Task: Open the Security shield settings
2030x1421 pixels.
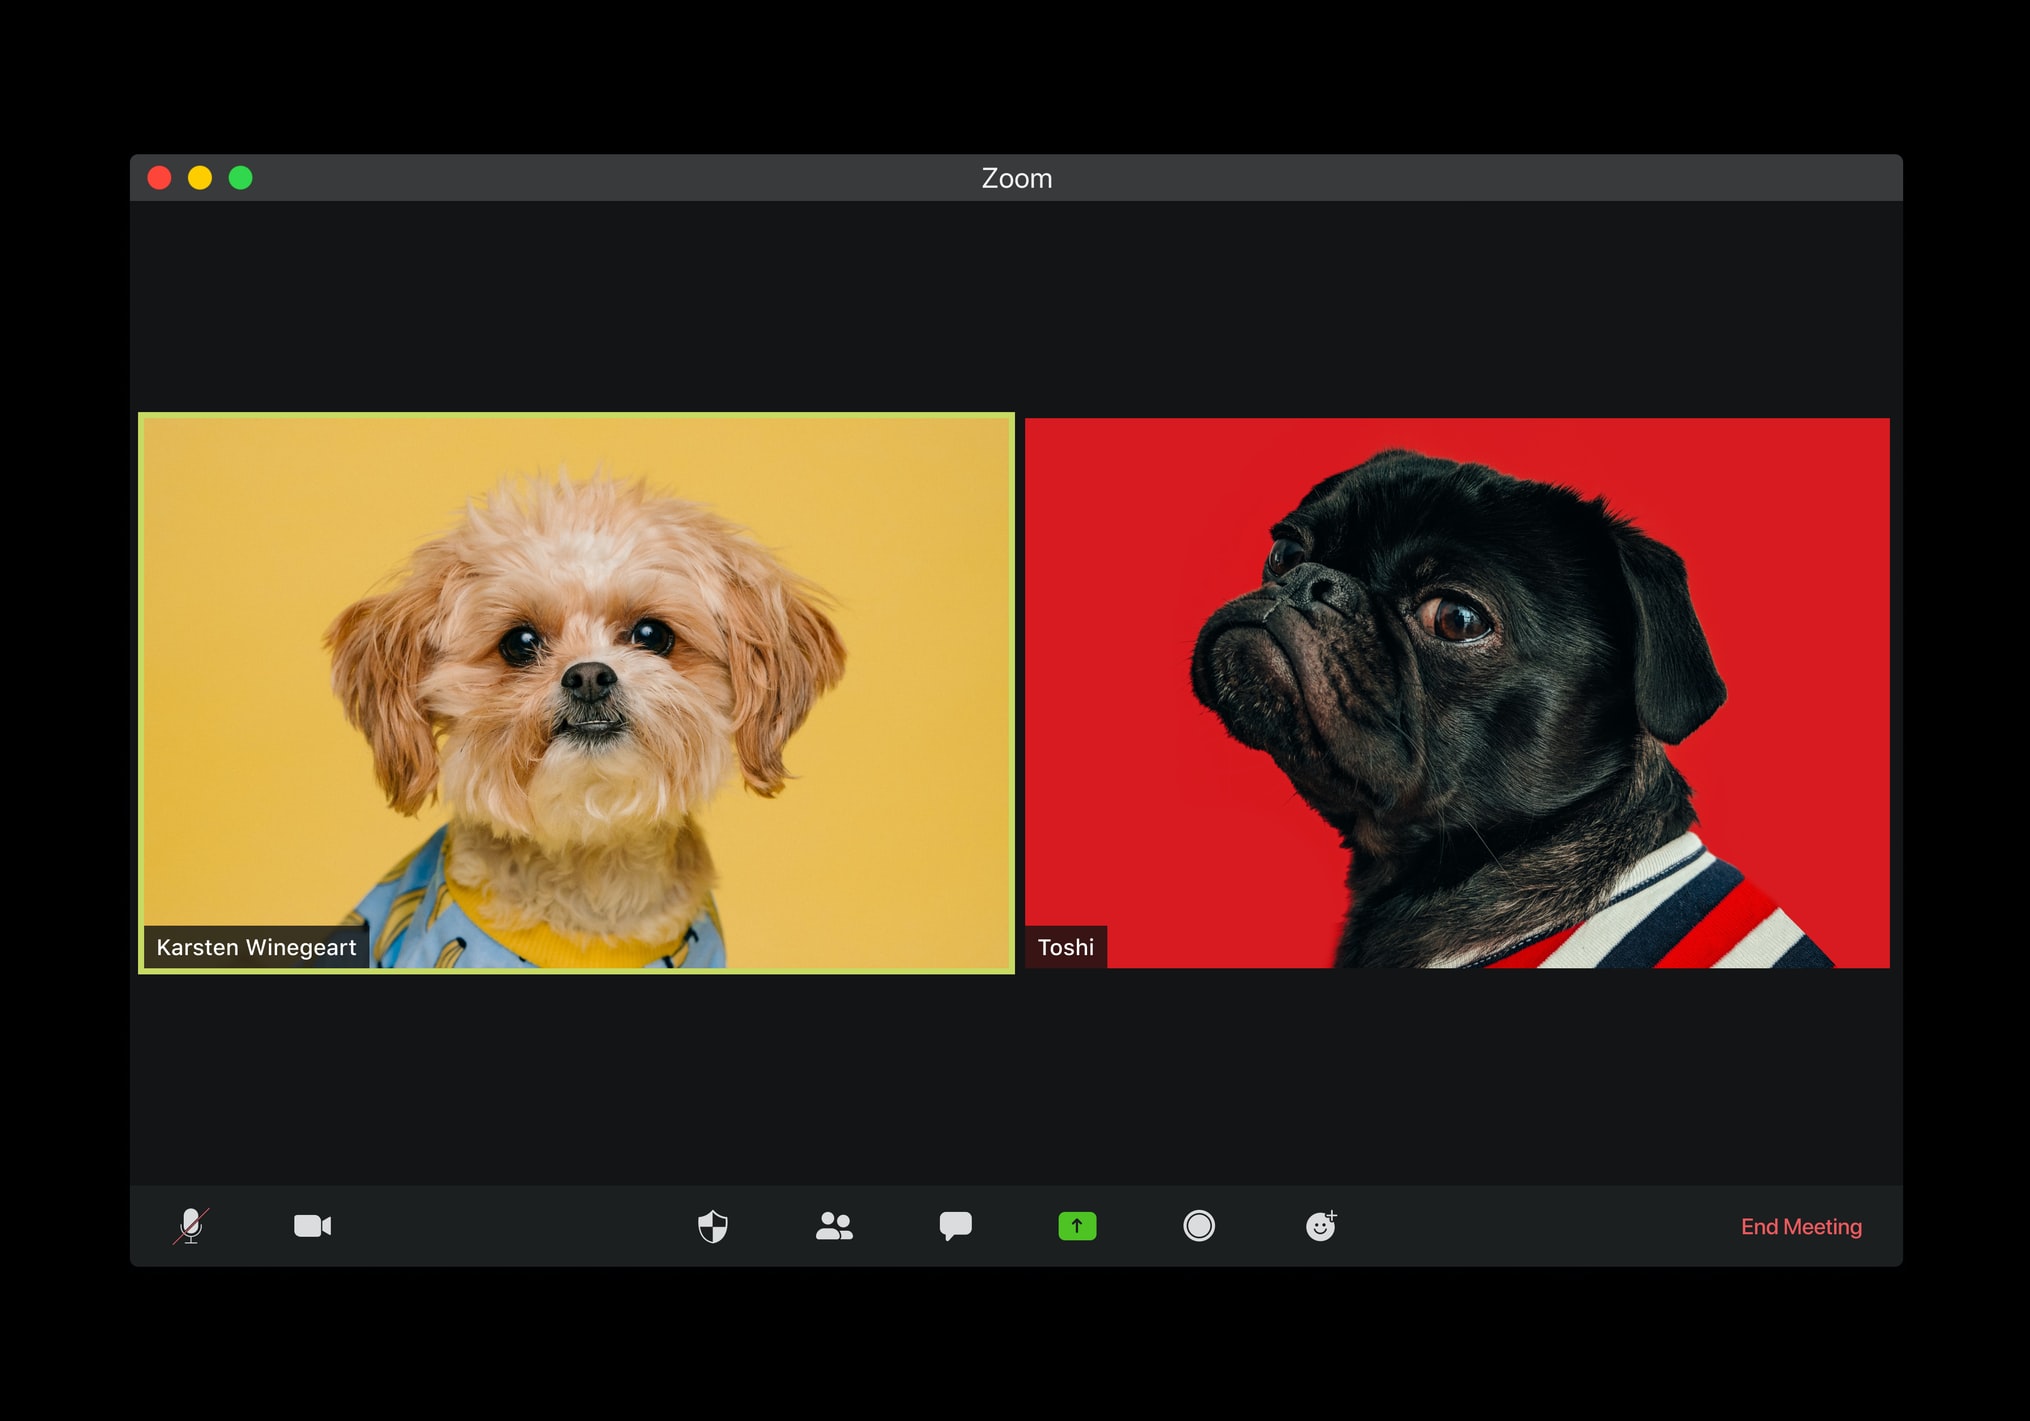Action: pyautogui.click(x=713, y=1227)
